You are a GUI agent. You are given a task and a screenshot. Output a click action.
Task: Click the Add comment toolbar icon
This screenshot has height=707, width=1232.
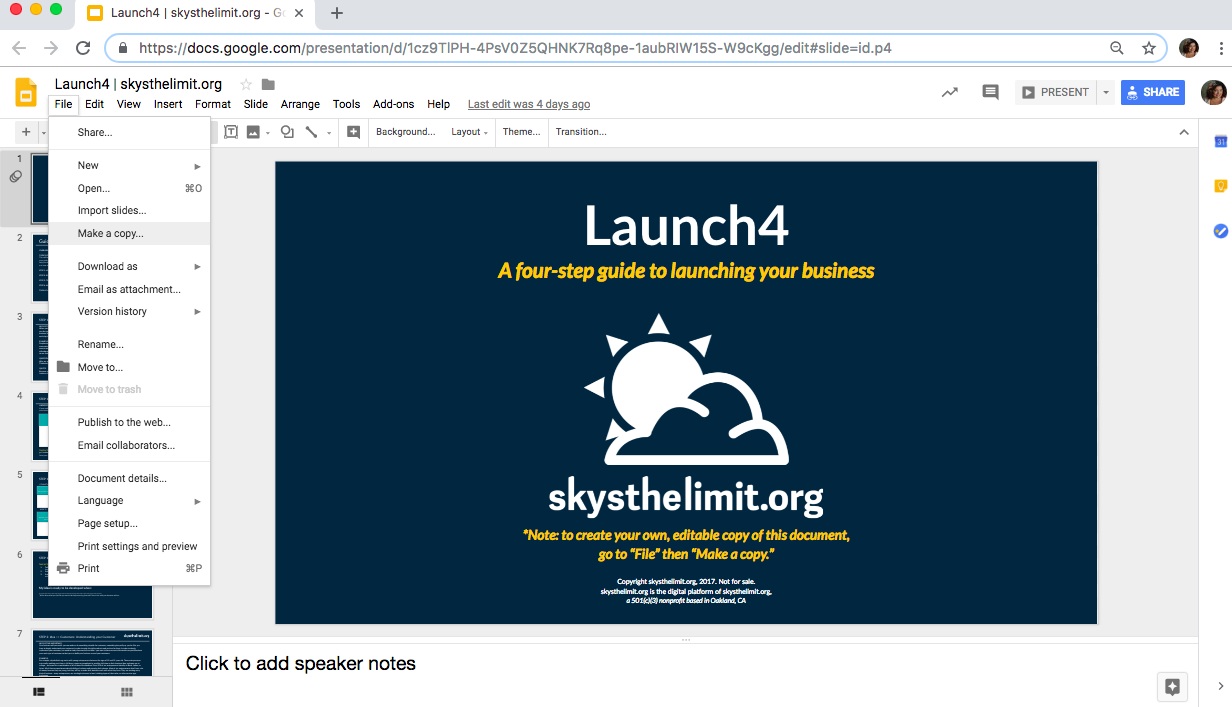click(353, 132)
